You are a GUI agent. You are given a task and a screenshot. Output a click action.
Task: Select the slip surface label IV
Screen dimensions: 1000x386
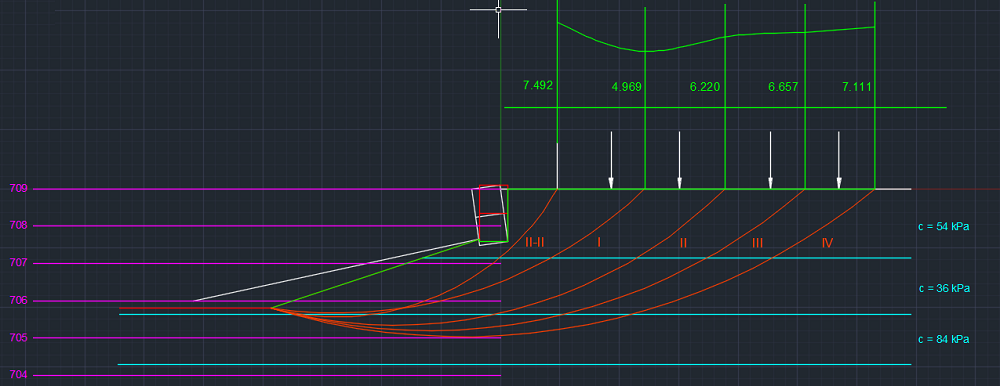pyautogui.click(x=827, y=242)
